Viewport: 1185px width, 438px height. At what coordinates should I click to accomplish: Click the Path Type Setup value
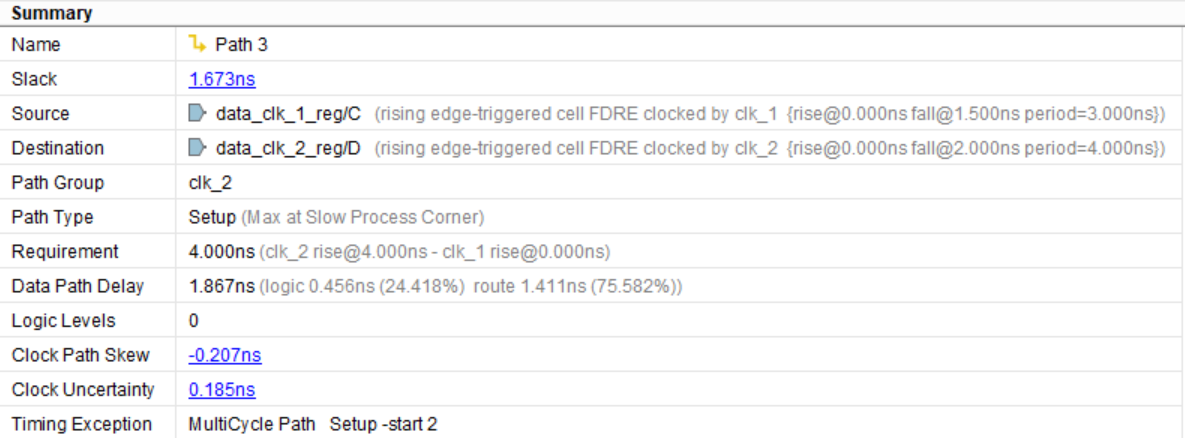point(210,217)
